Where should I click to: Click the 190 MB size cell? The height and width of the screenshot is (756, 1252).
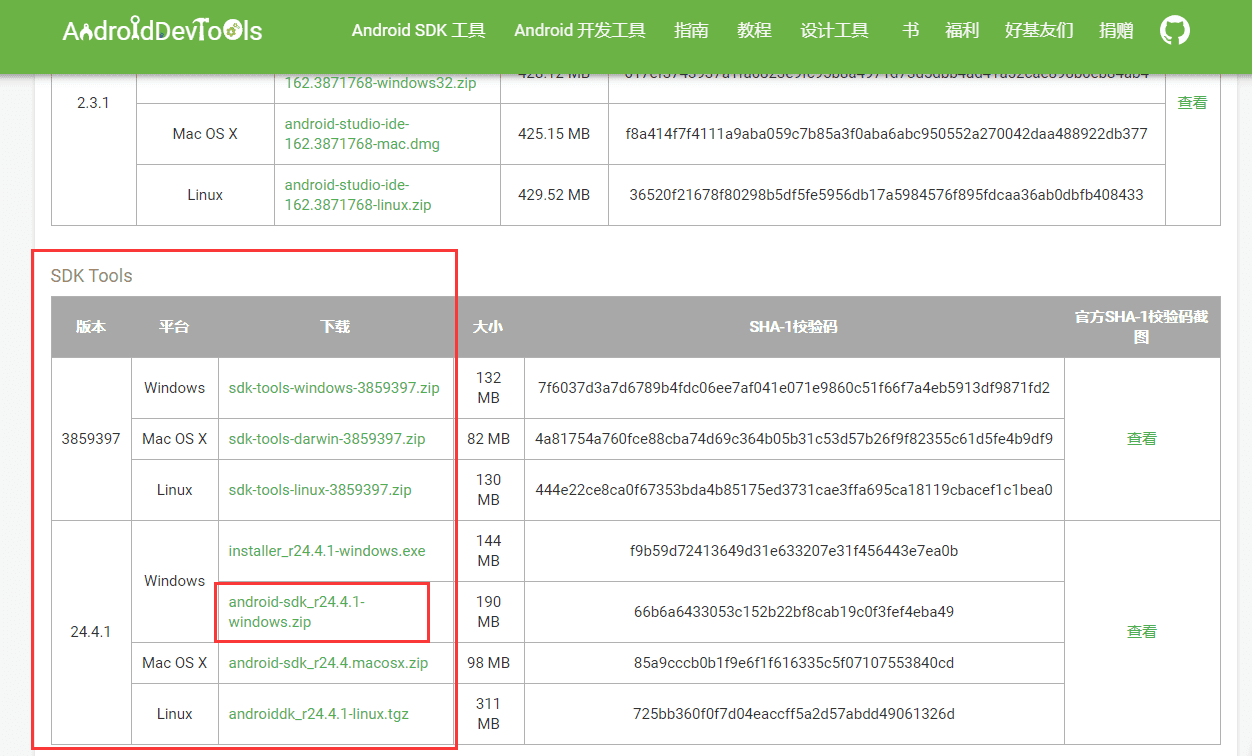coord(488,612)
